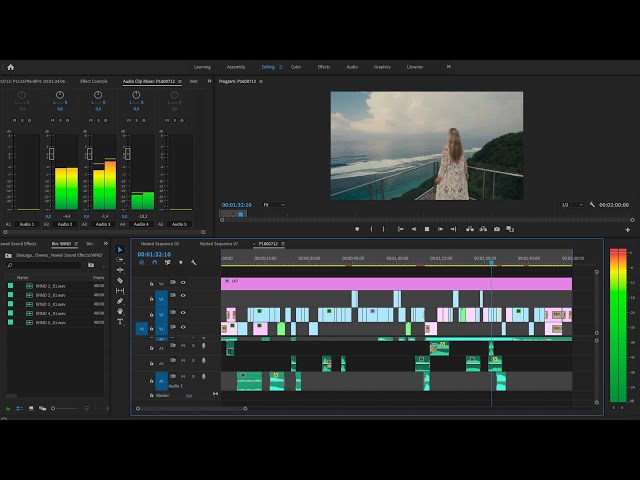
Task: Open playback resolution 1/2 dropdown
Action: click(572, 204)
